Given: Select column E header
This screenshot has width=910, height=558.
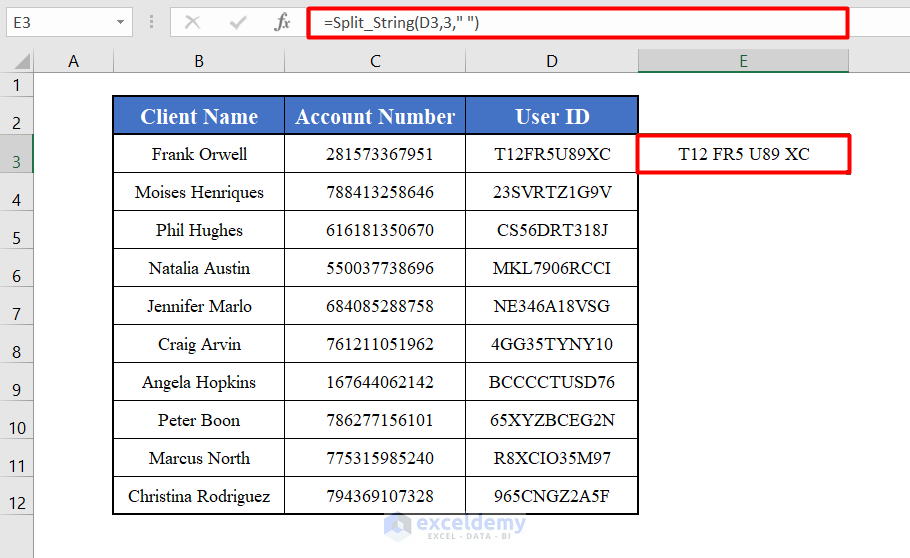Looking at the screenshot, I should [743, 62].
